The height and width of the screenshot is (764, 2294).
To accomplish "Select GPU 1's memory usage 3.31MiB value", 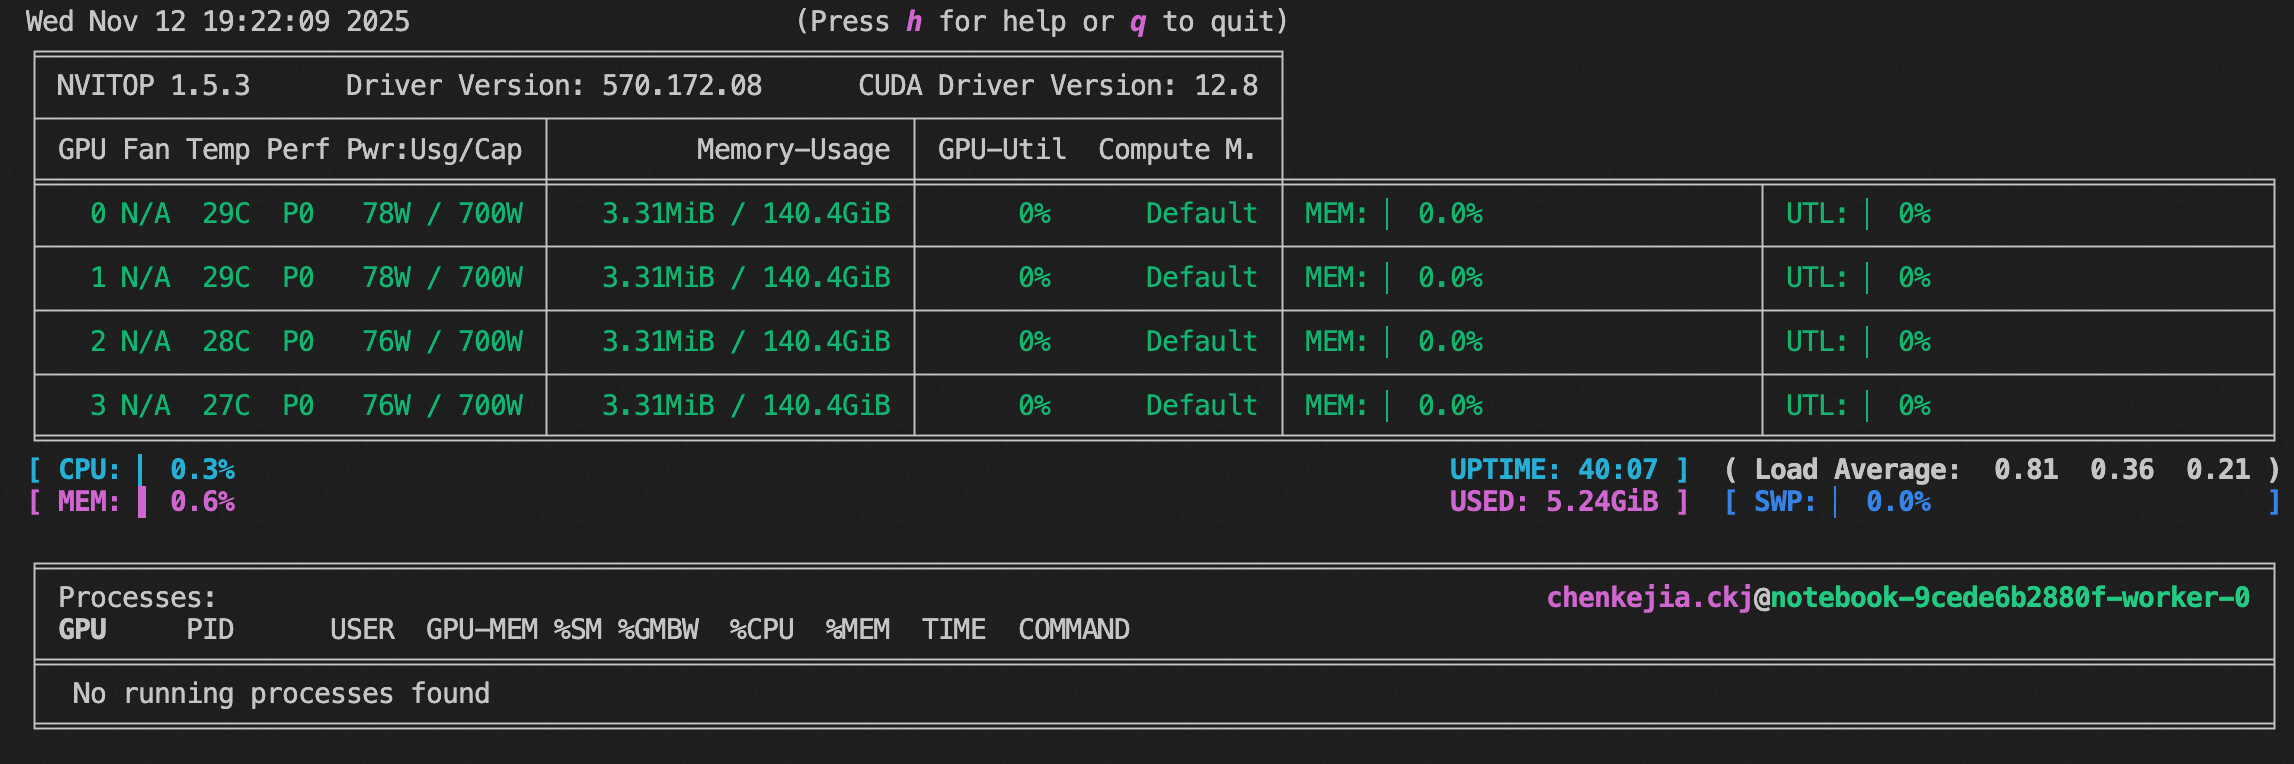I will (x=658, y=278).
